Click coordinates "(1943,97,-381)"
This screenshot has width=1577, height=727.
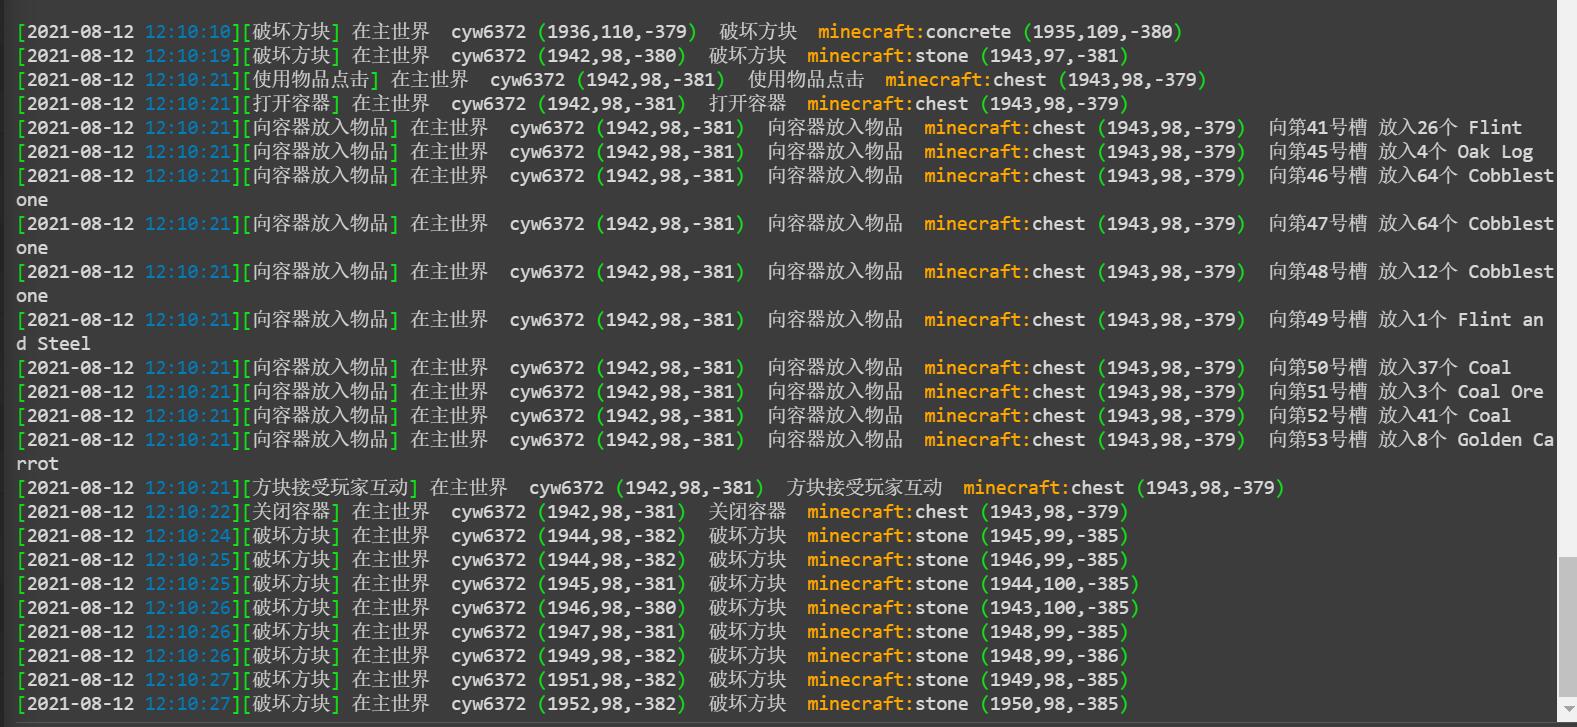(1054, 56)
